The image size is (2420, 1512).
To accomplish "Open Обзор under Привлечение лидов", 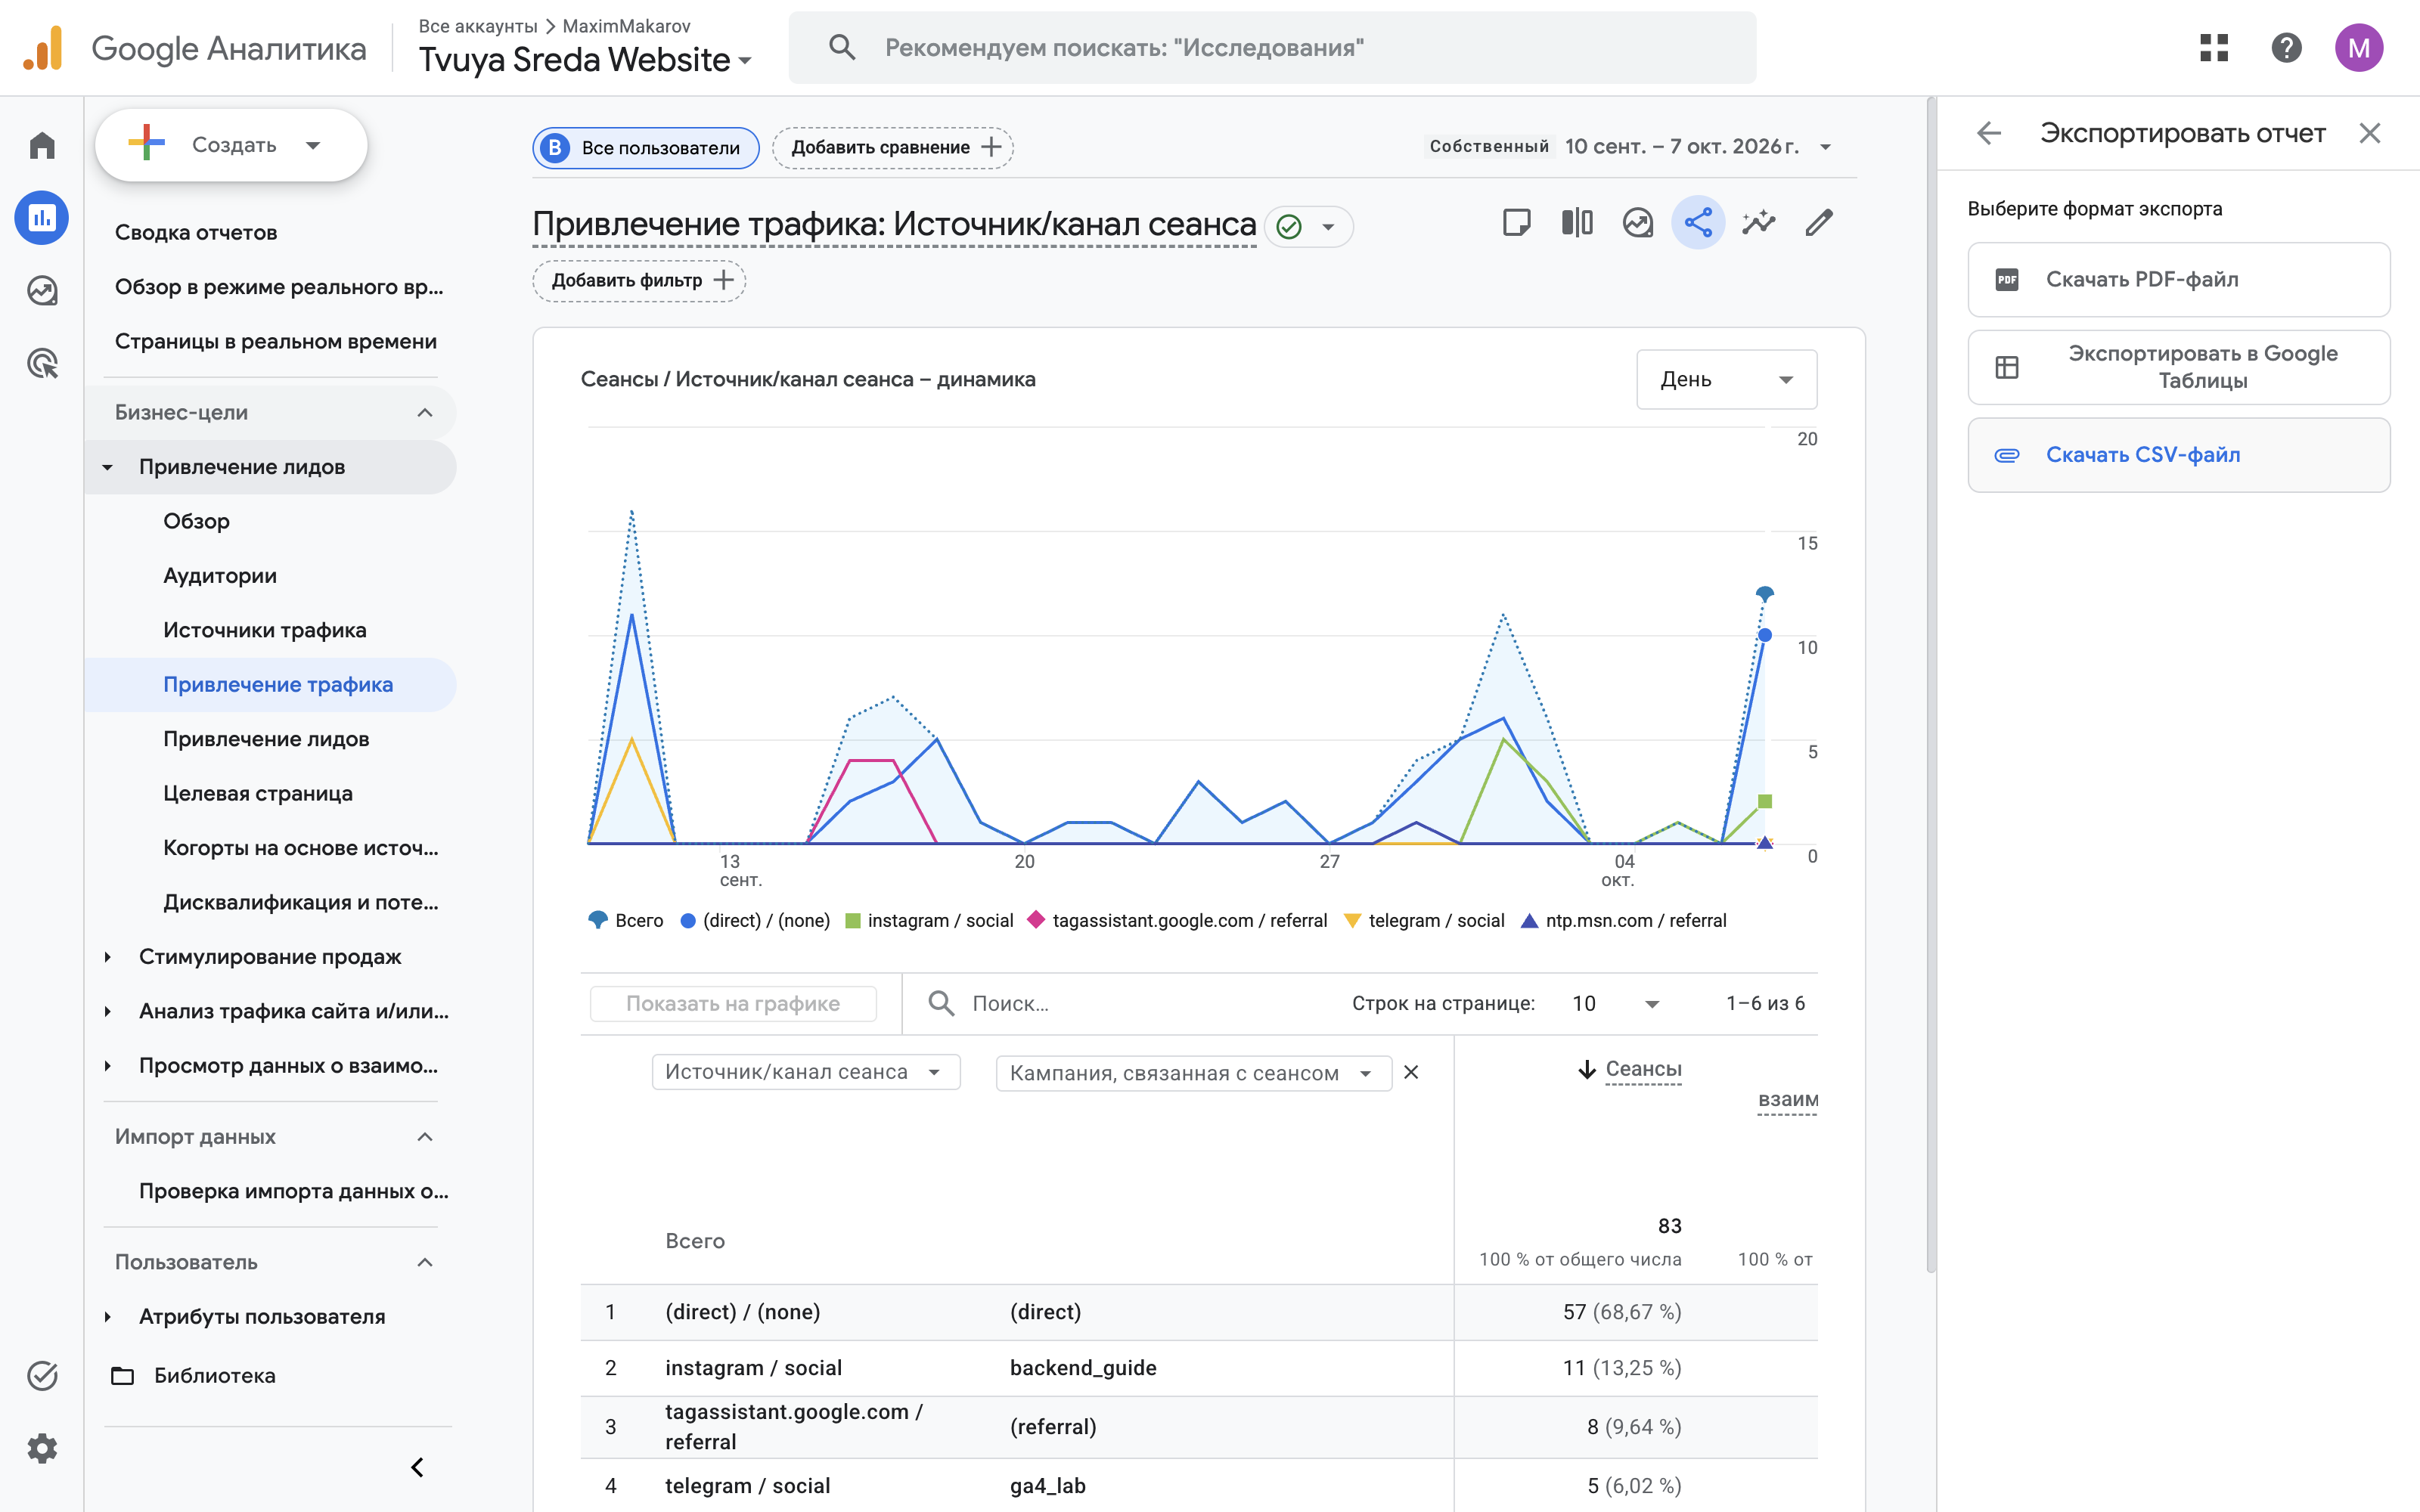I will (197, 521).
